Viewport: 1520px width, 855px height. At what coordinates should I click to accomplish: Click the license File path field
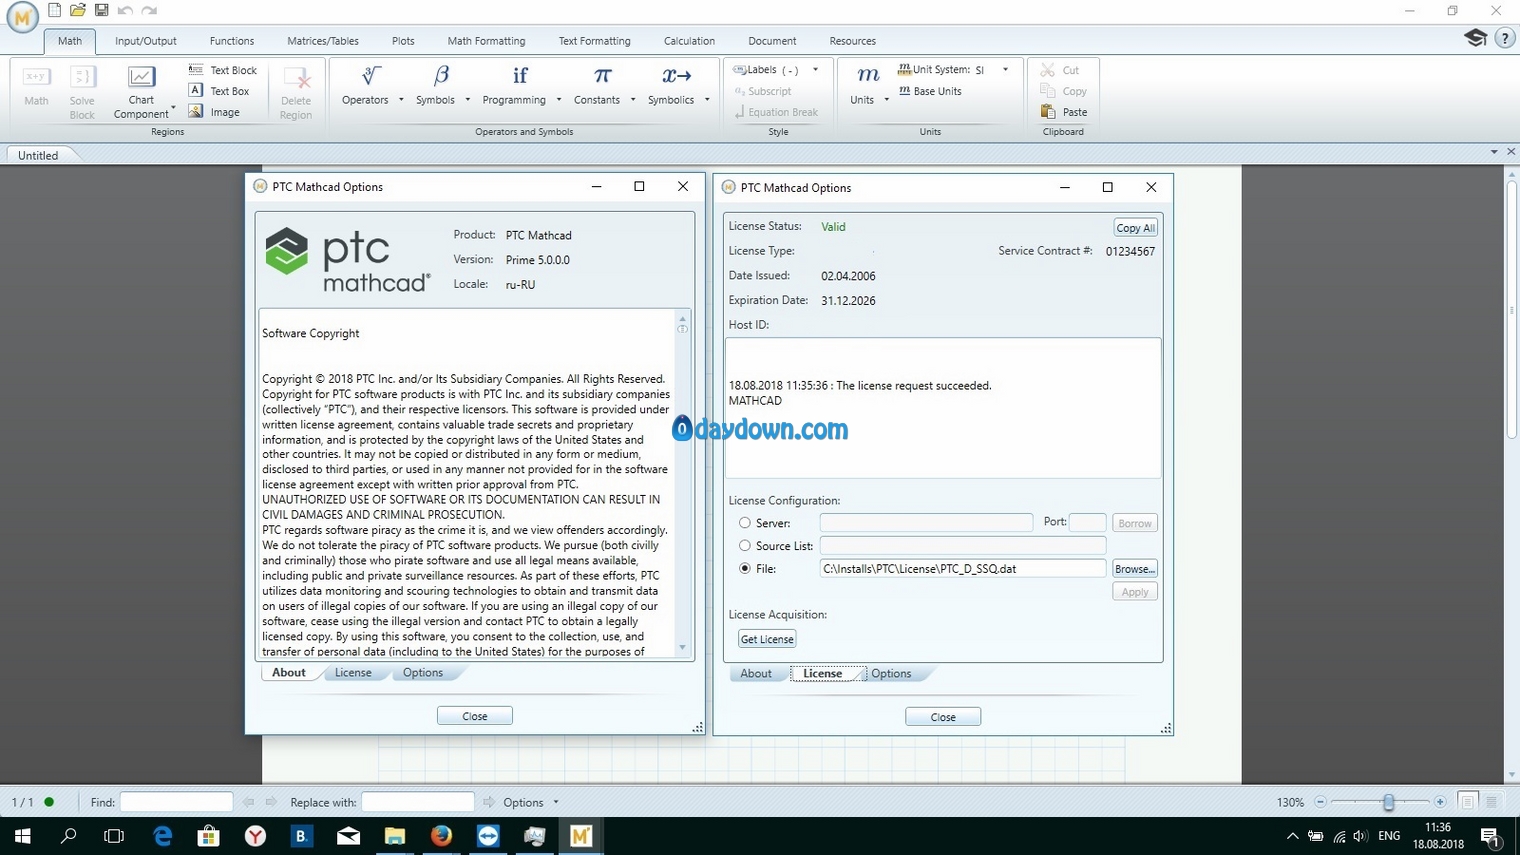pos(962,569)
